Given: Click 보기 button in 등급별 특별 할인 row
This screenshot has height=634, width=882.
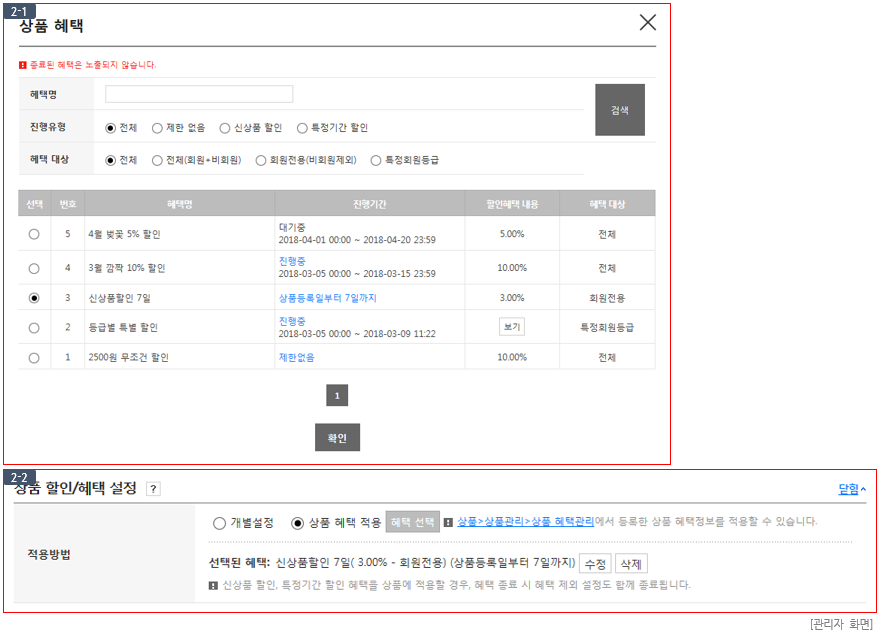Looking at the screenshot, I should (x=512, y=327).
